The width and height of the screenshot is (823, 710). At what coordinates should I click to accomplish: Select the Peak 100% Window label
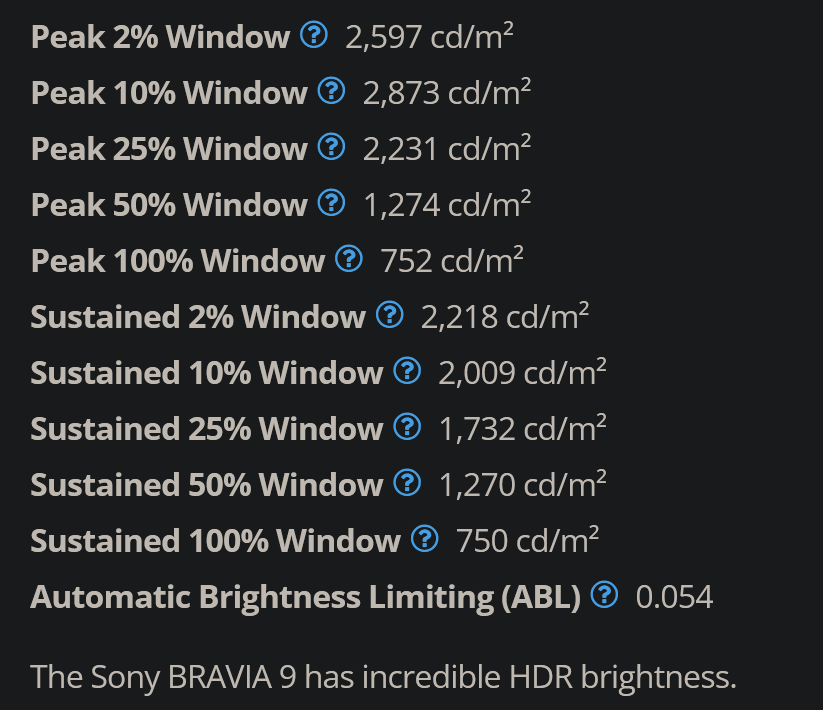click(x=175, y=260)
